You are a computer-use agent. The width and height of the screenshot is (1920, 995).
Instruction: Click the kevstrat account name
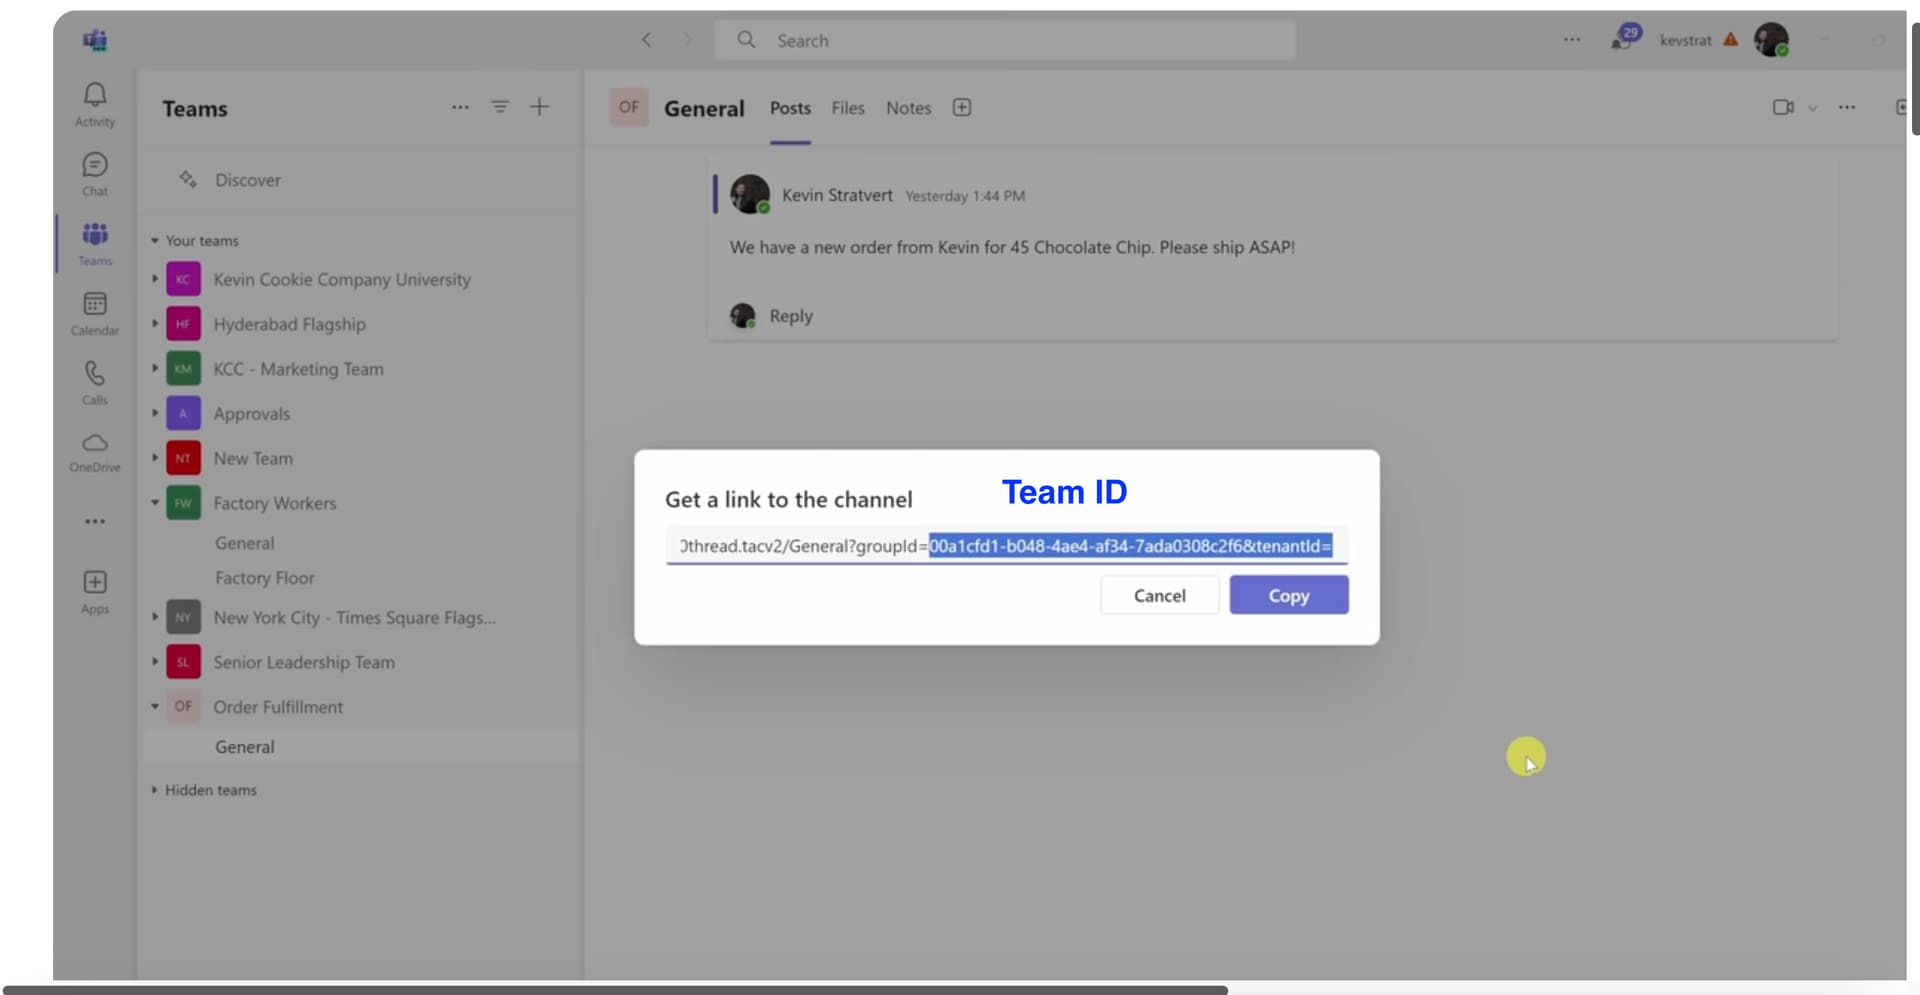click(x=1686, y=40)
